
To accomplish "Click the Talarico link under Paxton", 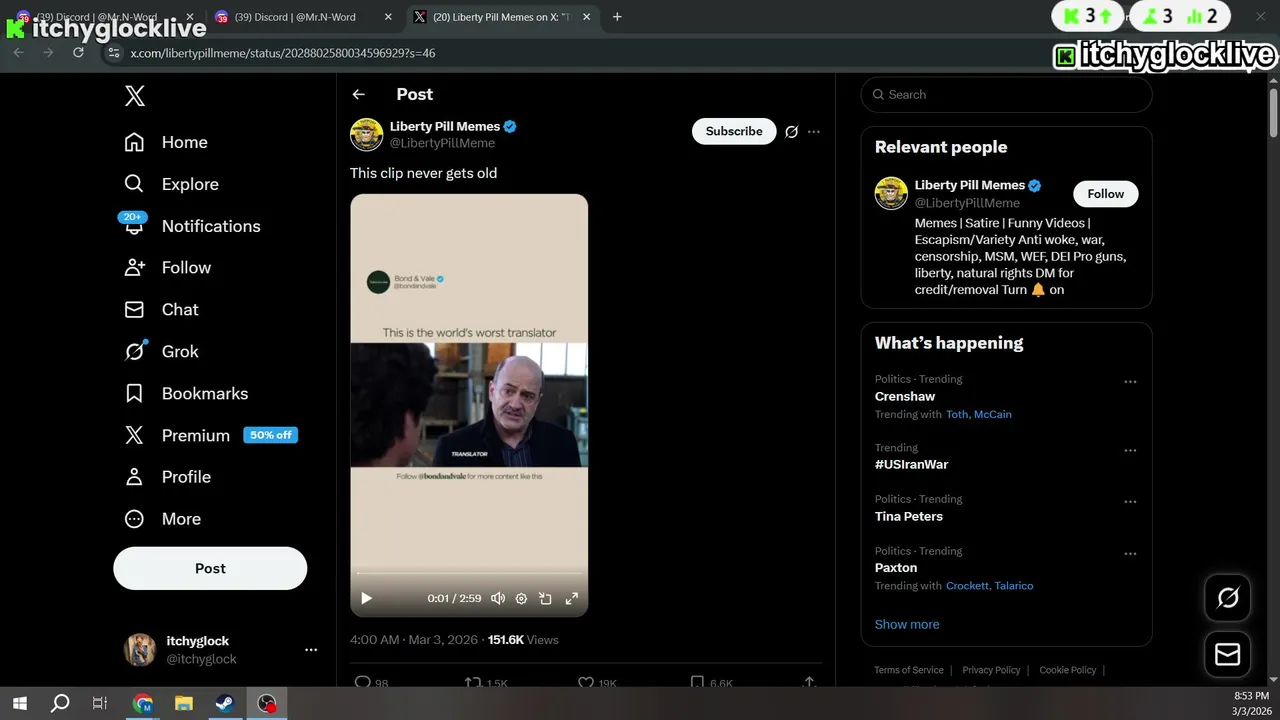I will pos(1013,586).
